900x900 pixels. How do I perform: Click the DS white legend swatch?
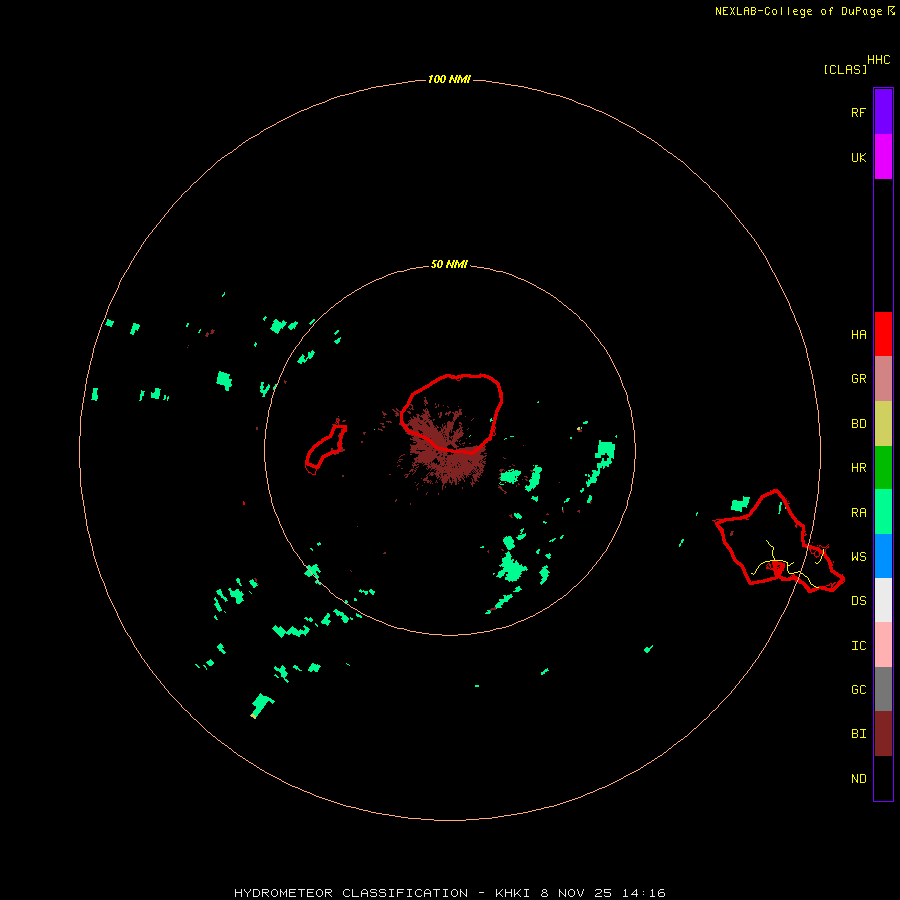[x=883, y=600]
